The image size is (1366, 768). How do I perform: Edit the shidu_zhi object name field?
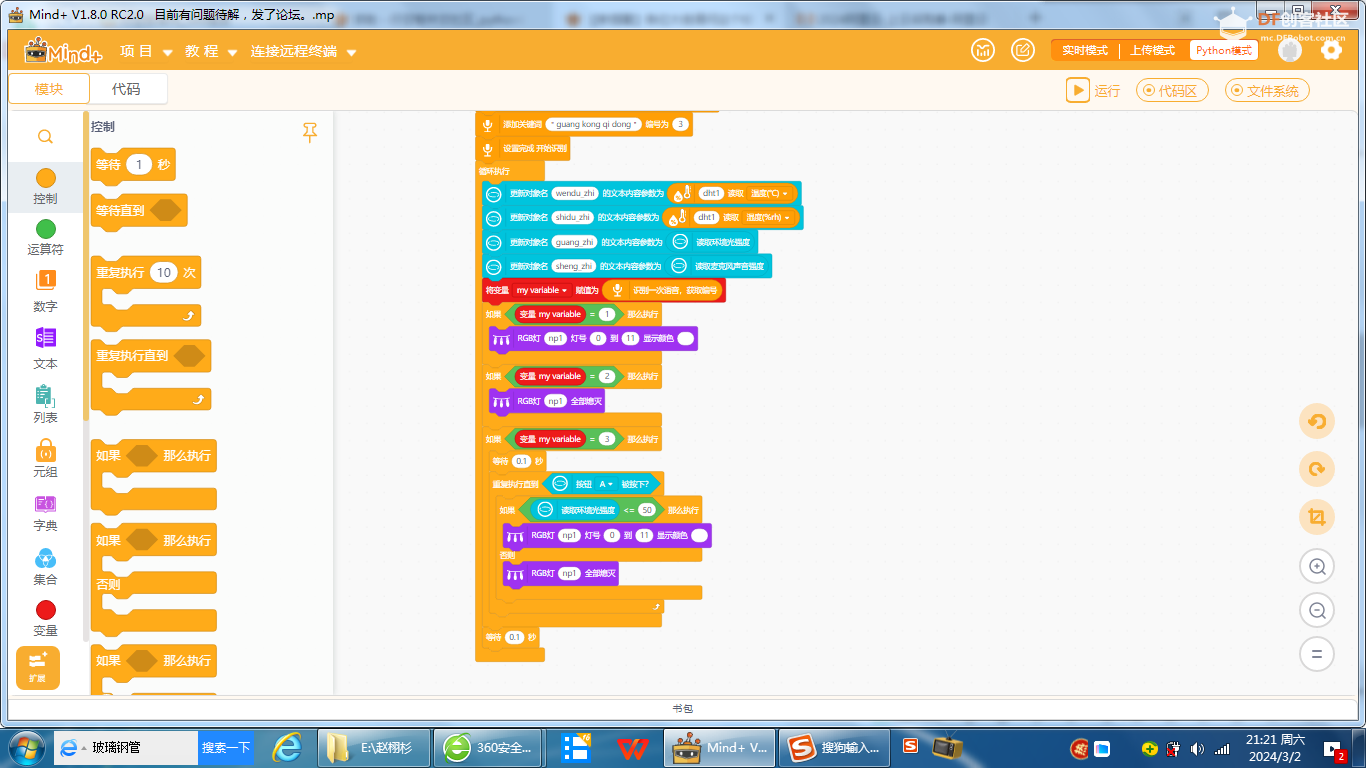coord(573,217)
